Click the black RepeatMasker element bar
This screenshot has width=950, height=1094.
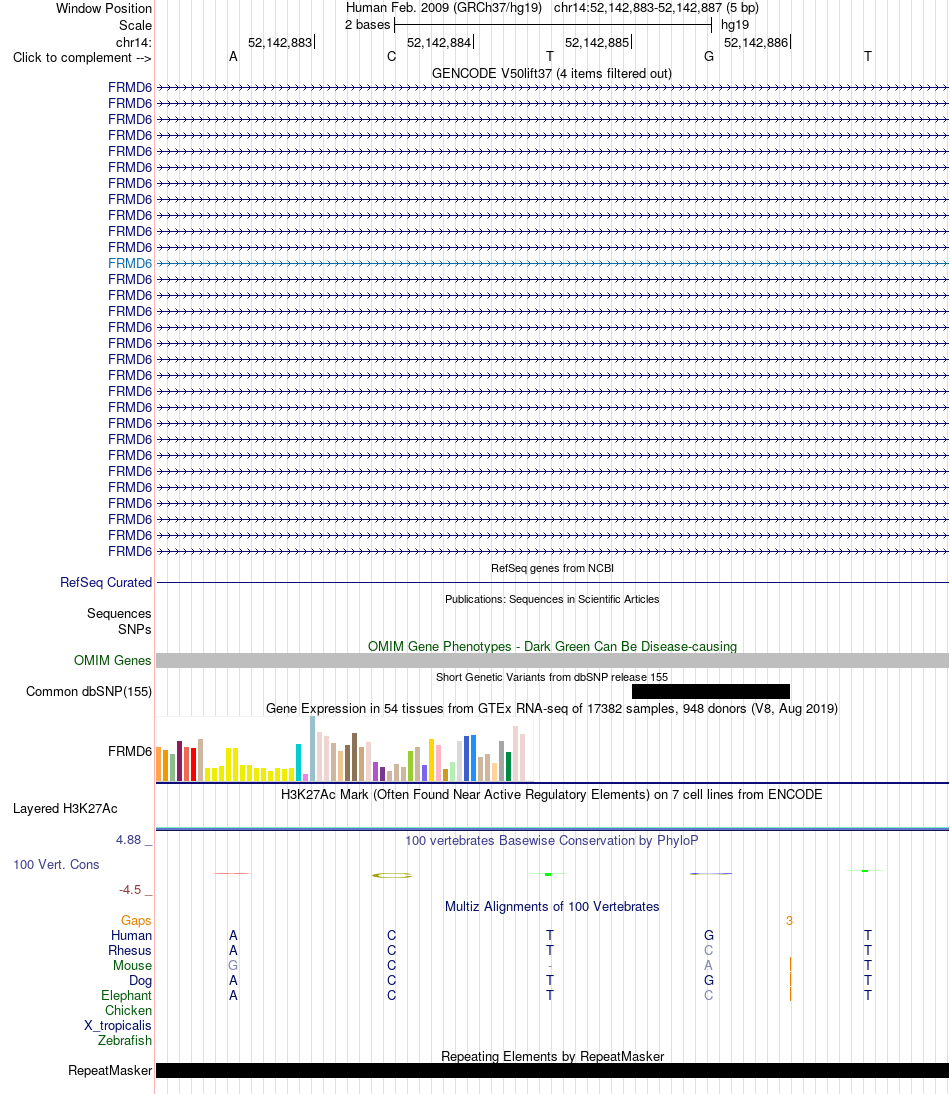click(x=552, y=1070)
